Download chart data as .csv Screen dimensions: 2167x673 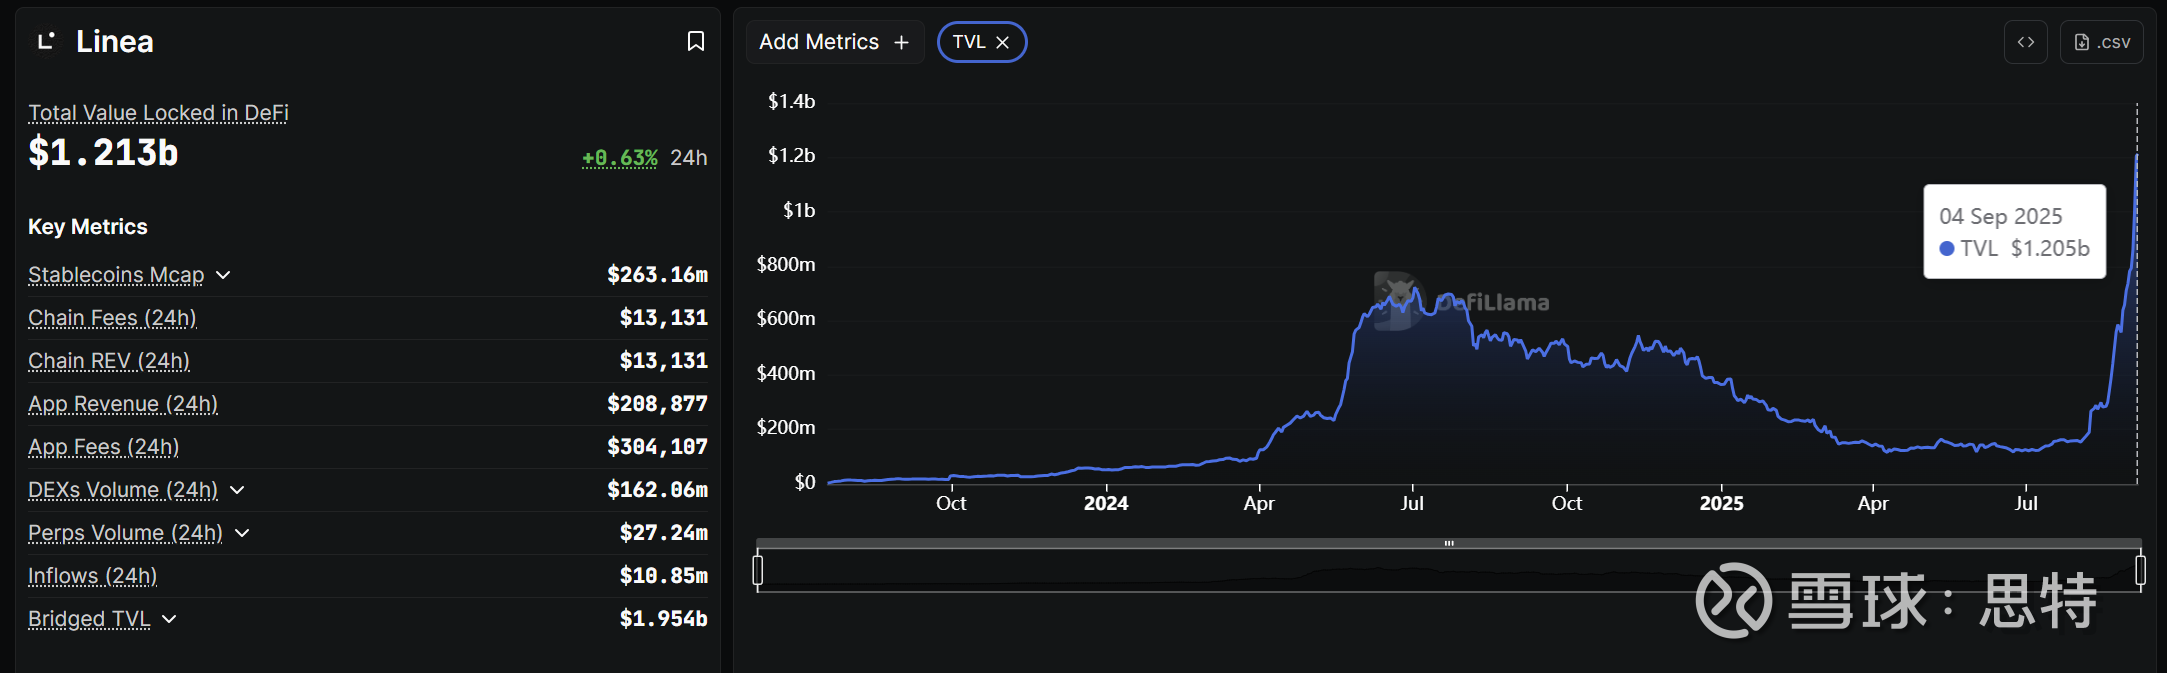point(2101,42)
